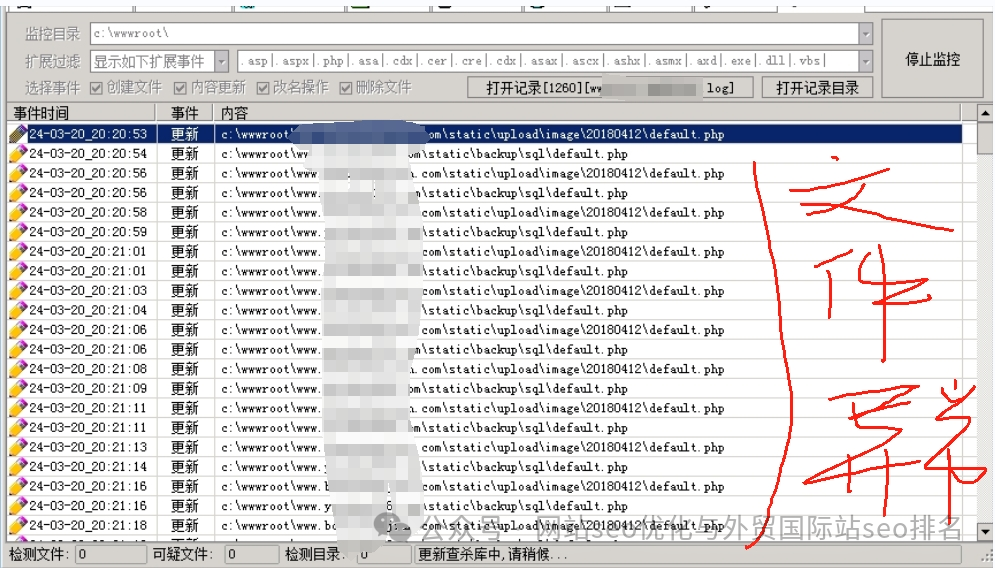The height and width of the screenshot is (568, 995).
Task: Click the 打开记录目录 button
Action: pos(817,88)
